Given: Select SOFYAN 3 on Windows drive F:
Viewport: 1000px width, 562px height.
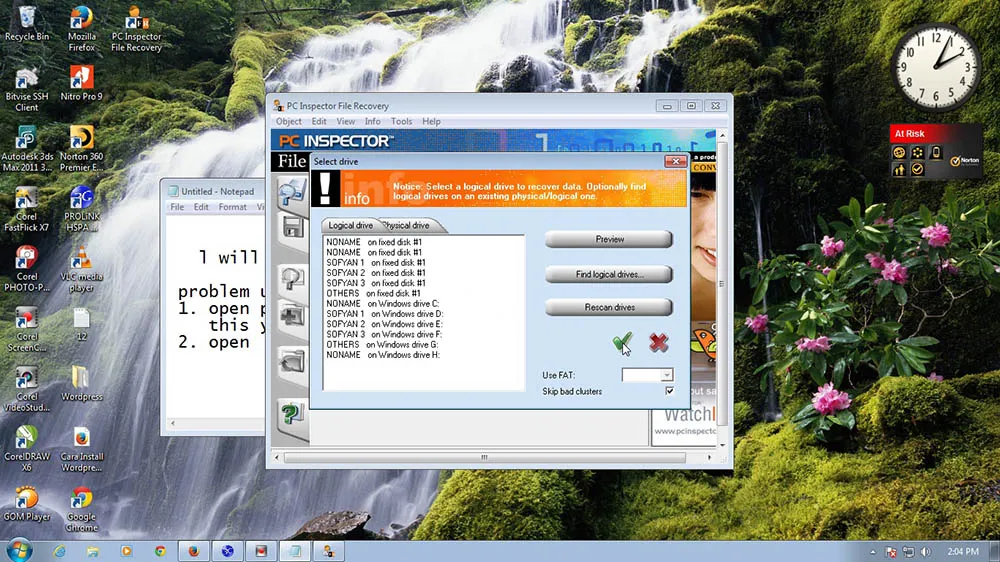Looking at the screenshot, I should 384,334.
